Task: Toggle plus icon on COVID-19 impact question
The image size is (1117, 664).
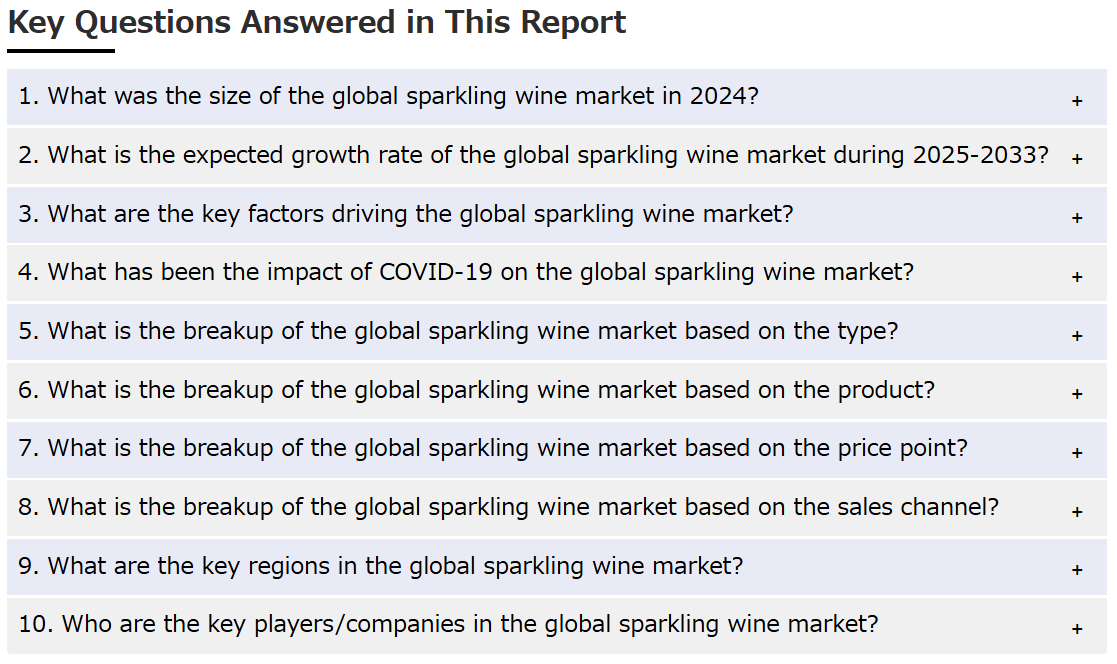Action: [1076, 276]
